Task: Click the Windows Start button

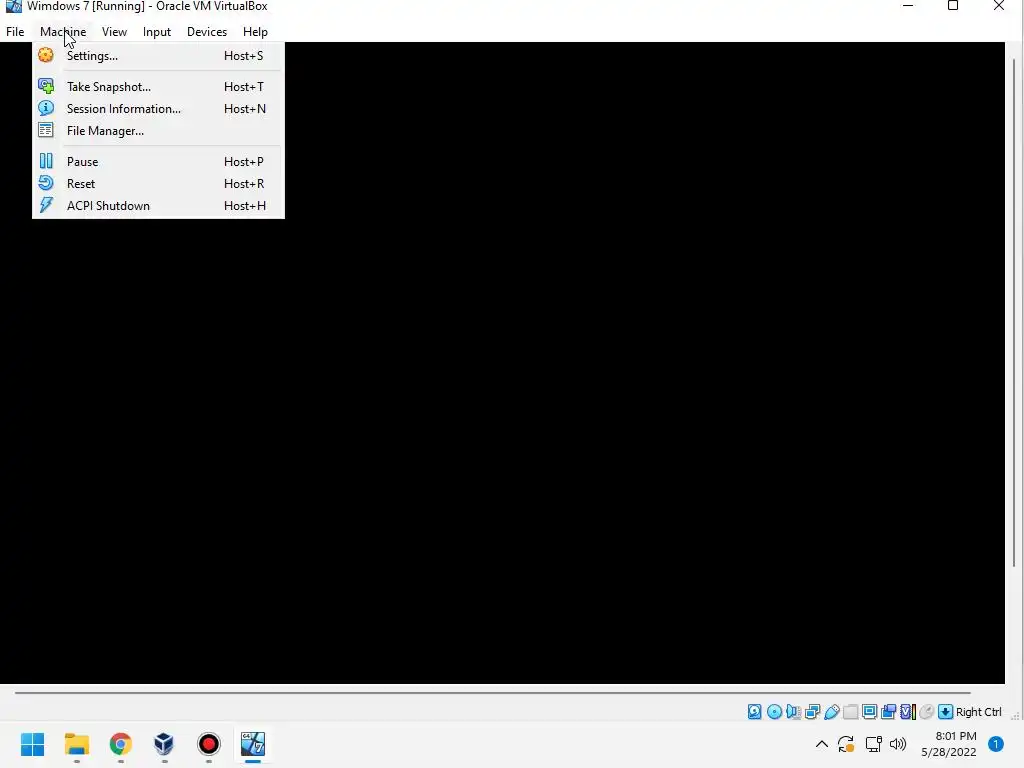Action: (x=33, y=744)
